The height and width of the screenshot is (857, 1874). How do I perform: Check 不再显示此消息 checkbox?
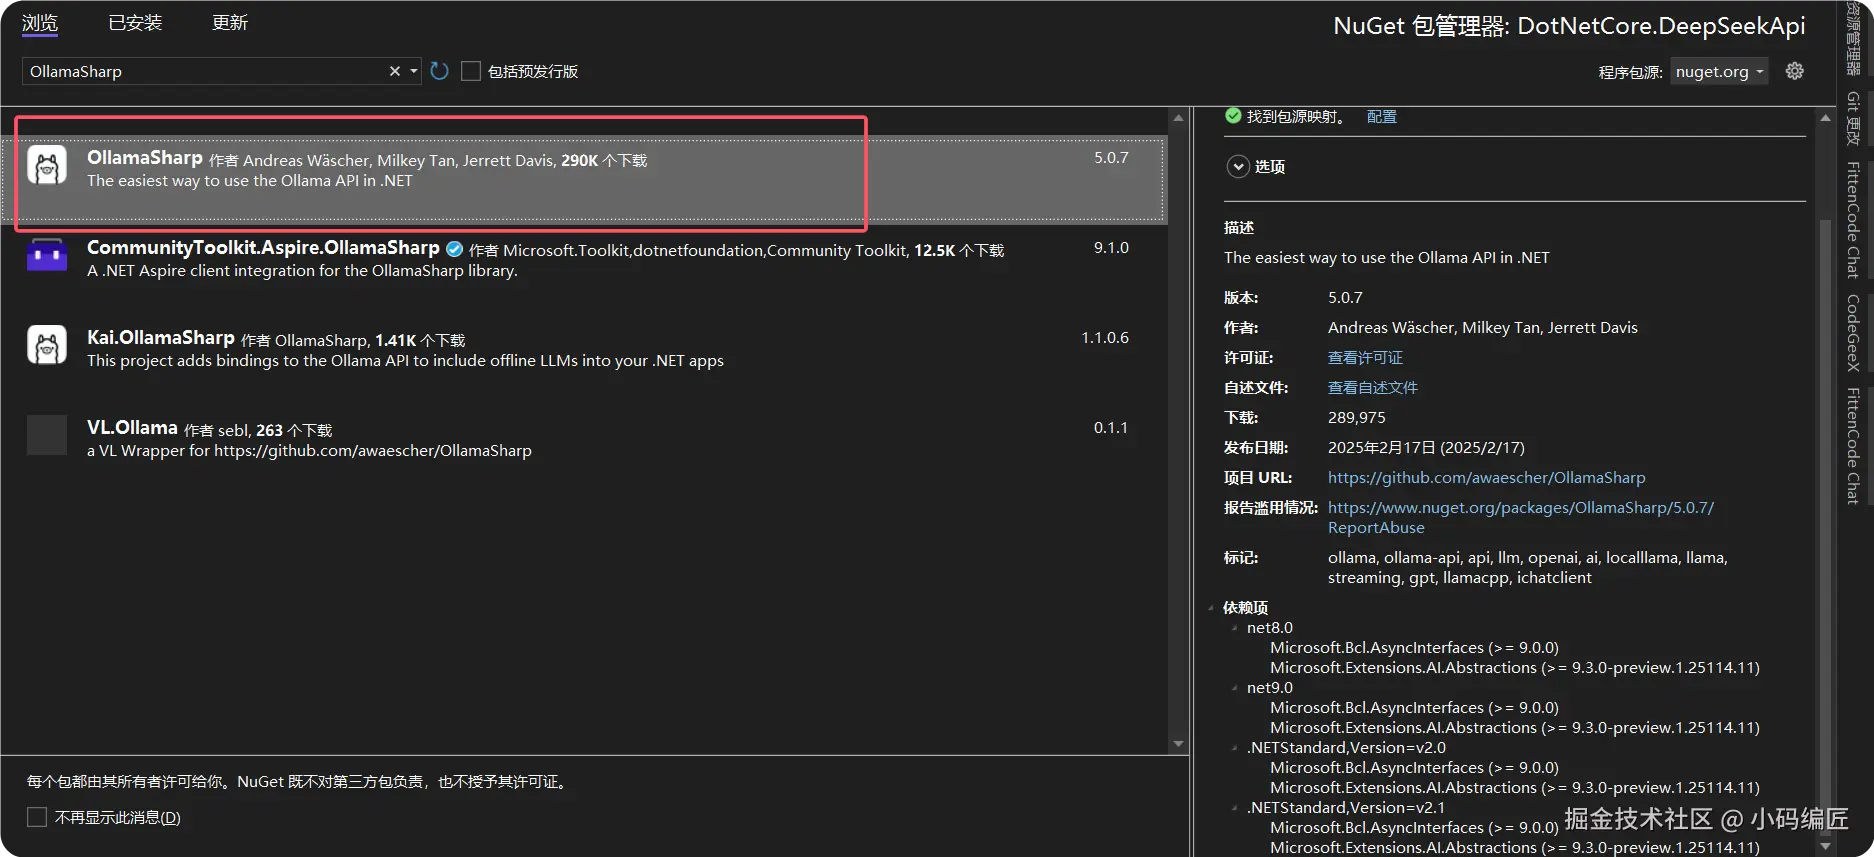tap(37, 817)
